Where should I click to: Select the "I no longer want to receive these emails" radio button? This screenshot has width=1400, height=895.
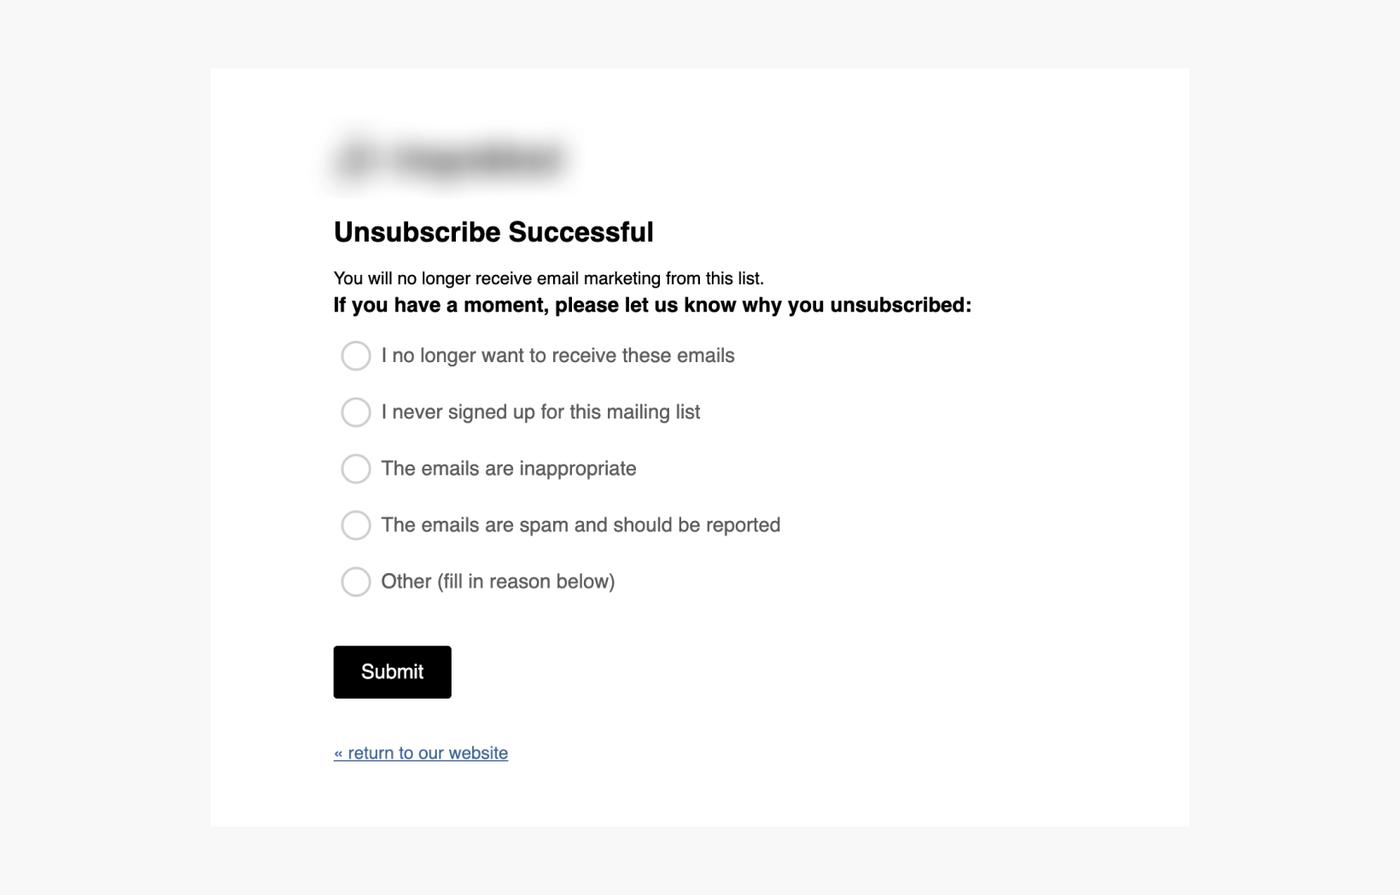356,356
